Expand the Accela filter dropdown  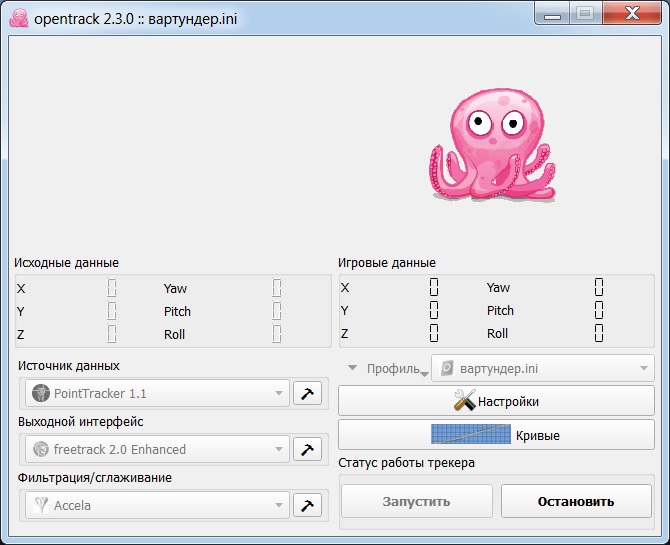coord(157,505)
